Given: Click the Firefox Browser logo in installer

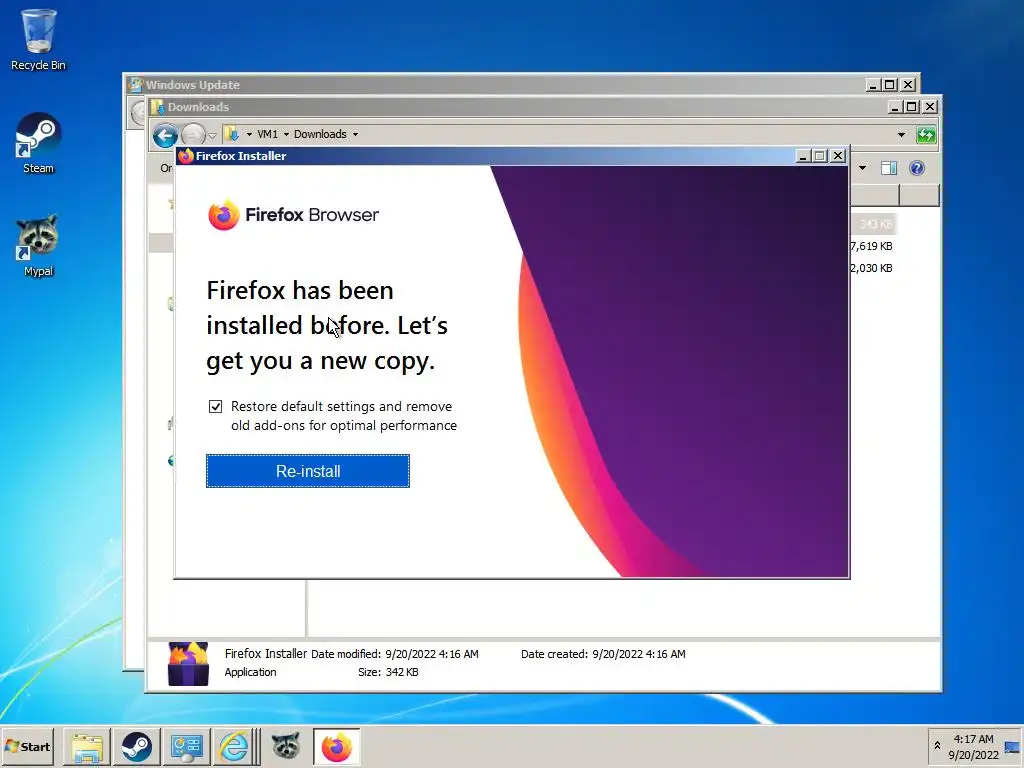Looking at the screenshot, I should pyautogui.click(x=293, y=215).
